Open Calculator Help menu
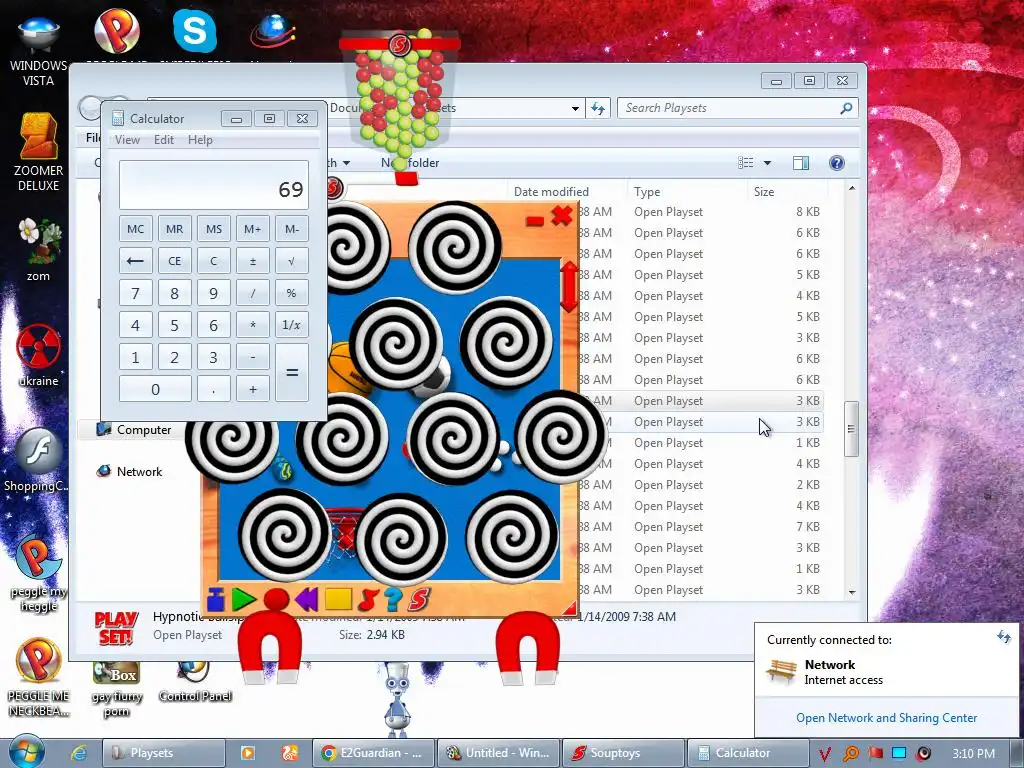This screenshot has height=768, width=1024. tap(200, 140)
